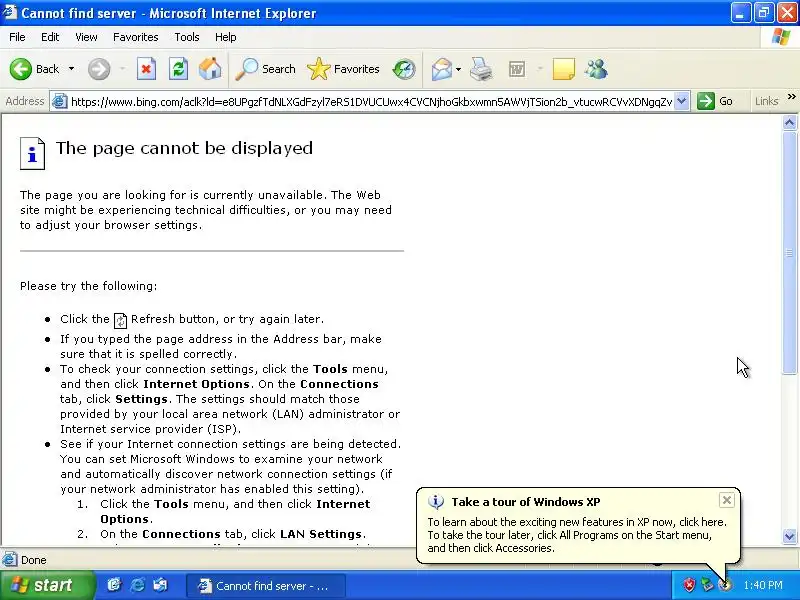Open the Messenger people icon
This screenshot has width=800, height=600.
[x=596, y=69]
